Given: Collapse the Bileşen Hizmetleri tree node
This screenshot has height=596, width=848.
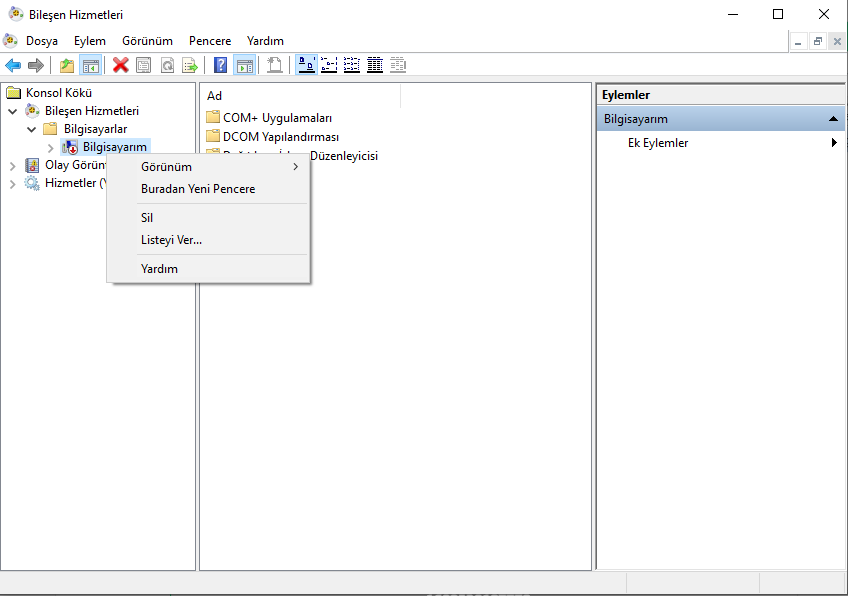Looking at the screenshot, I should point(12,111).
